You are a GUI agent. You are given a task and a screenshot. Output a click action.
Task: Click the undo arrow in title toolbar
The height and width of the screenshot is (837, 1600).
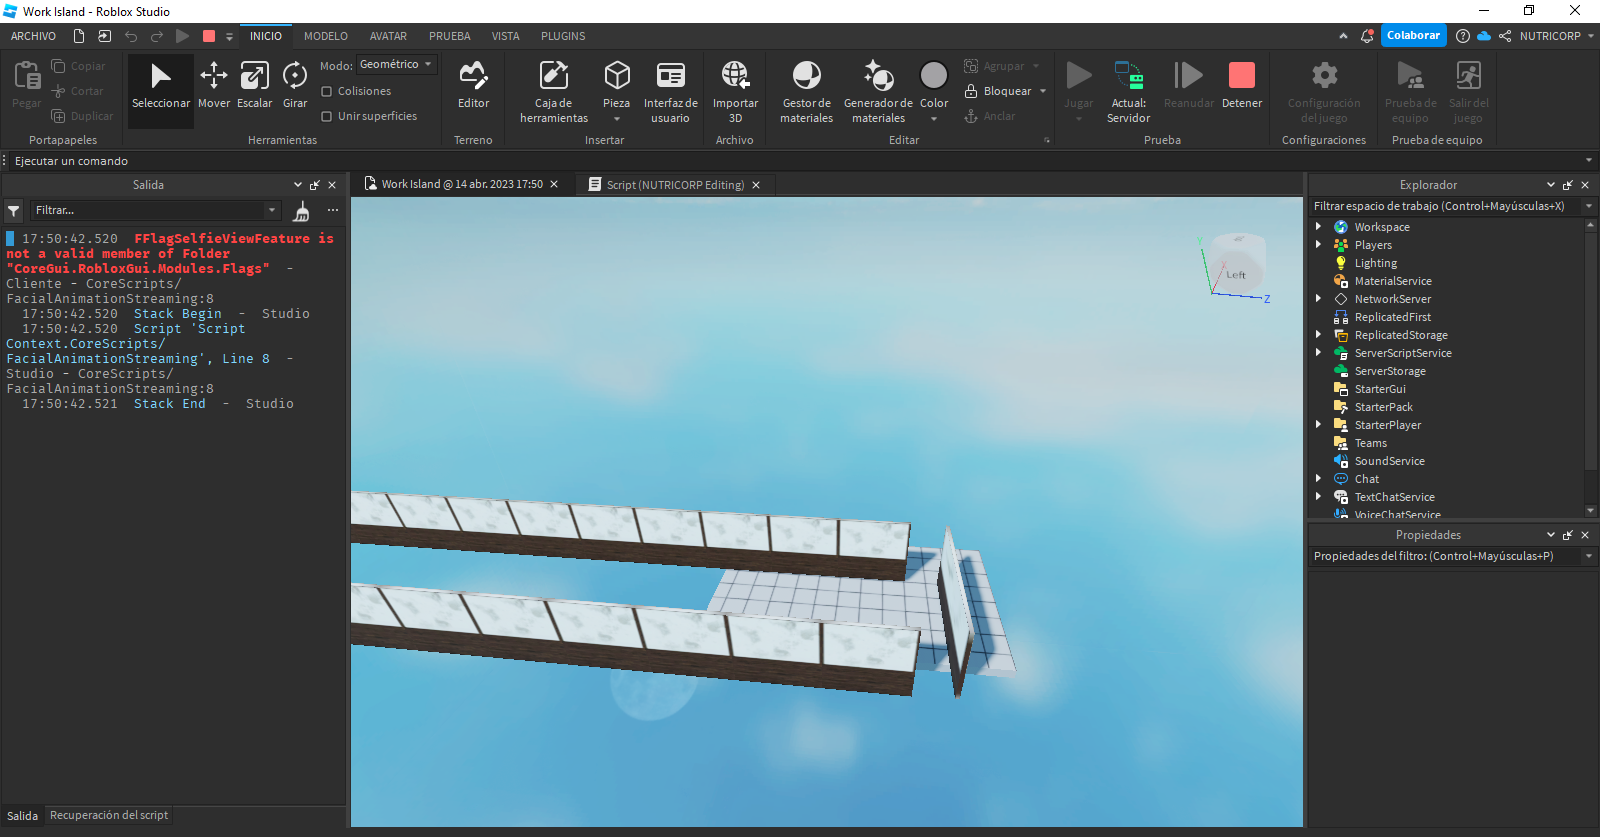point(131,36)
